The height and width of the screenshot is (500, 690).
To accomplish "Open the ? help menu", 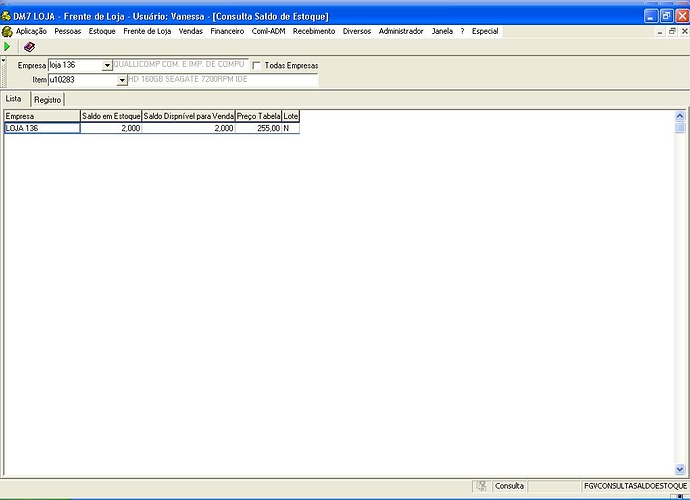I will point(462,31).
